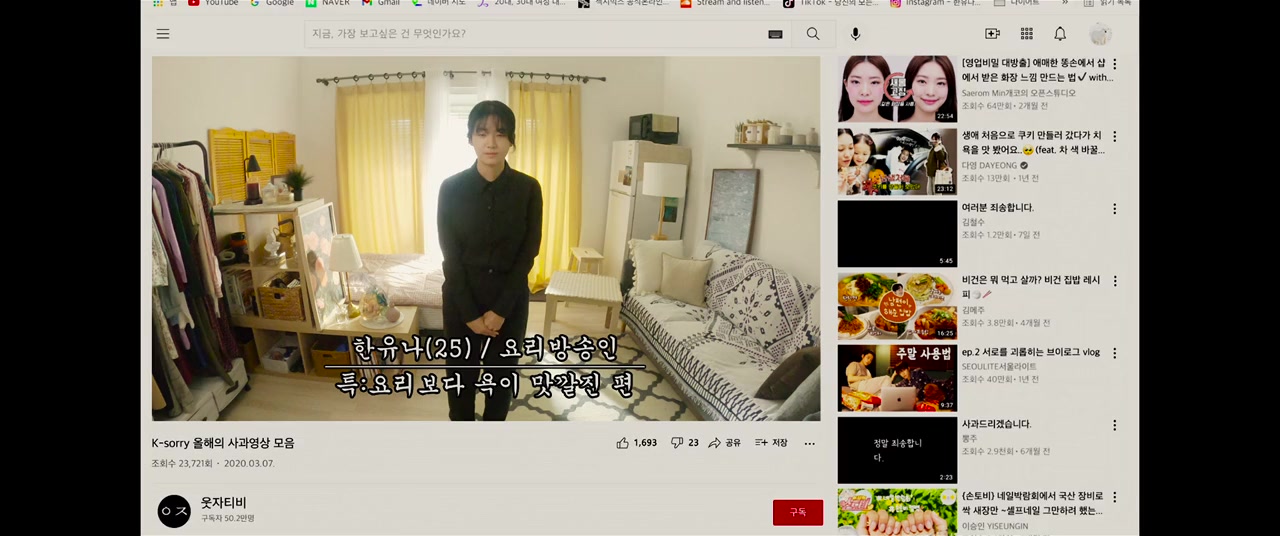Open the three-dot more actions under video

coord(809,443)
